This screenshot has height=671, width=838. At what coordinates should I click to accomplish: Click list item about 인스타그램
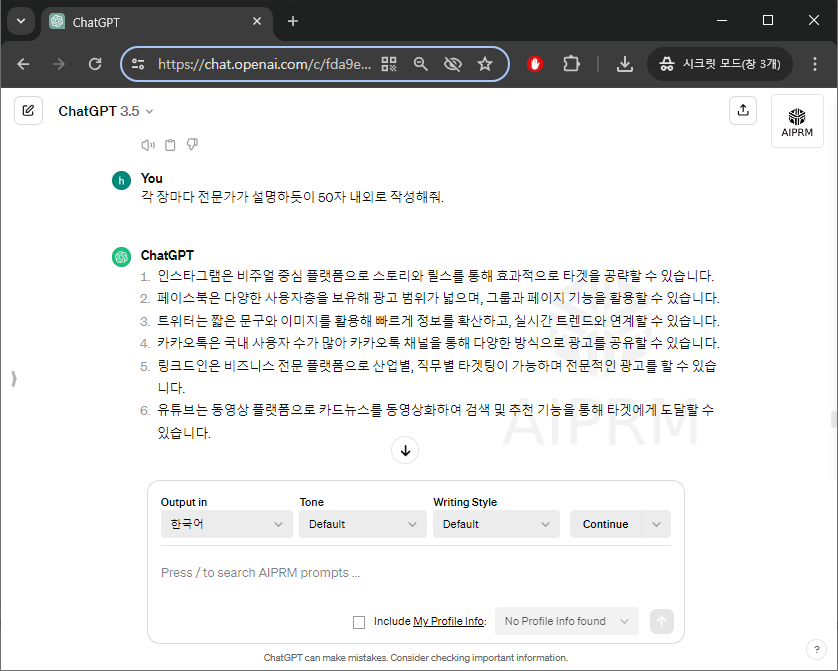[x=436, y=276]
